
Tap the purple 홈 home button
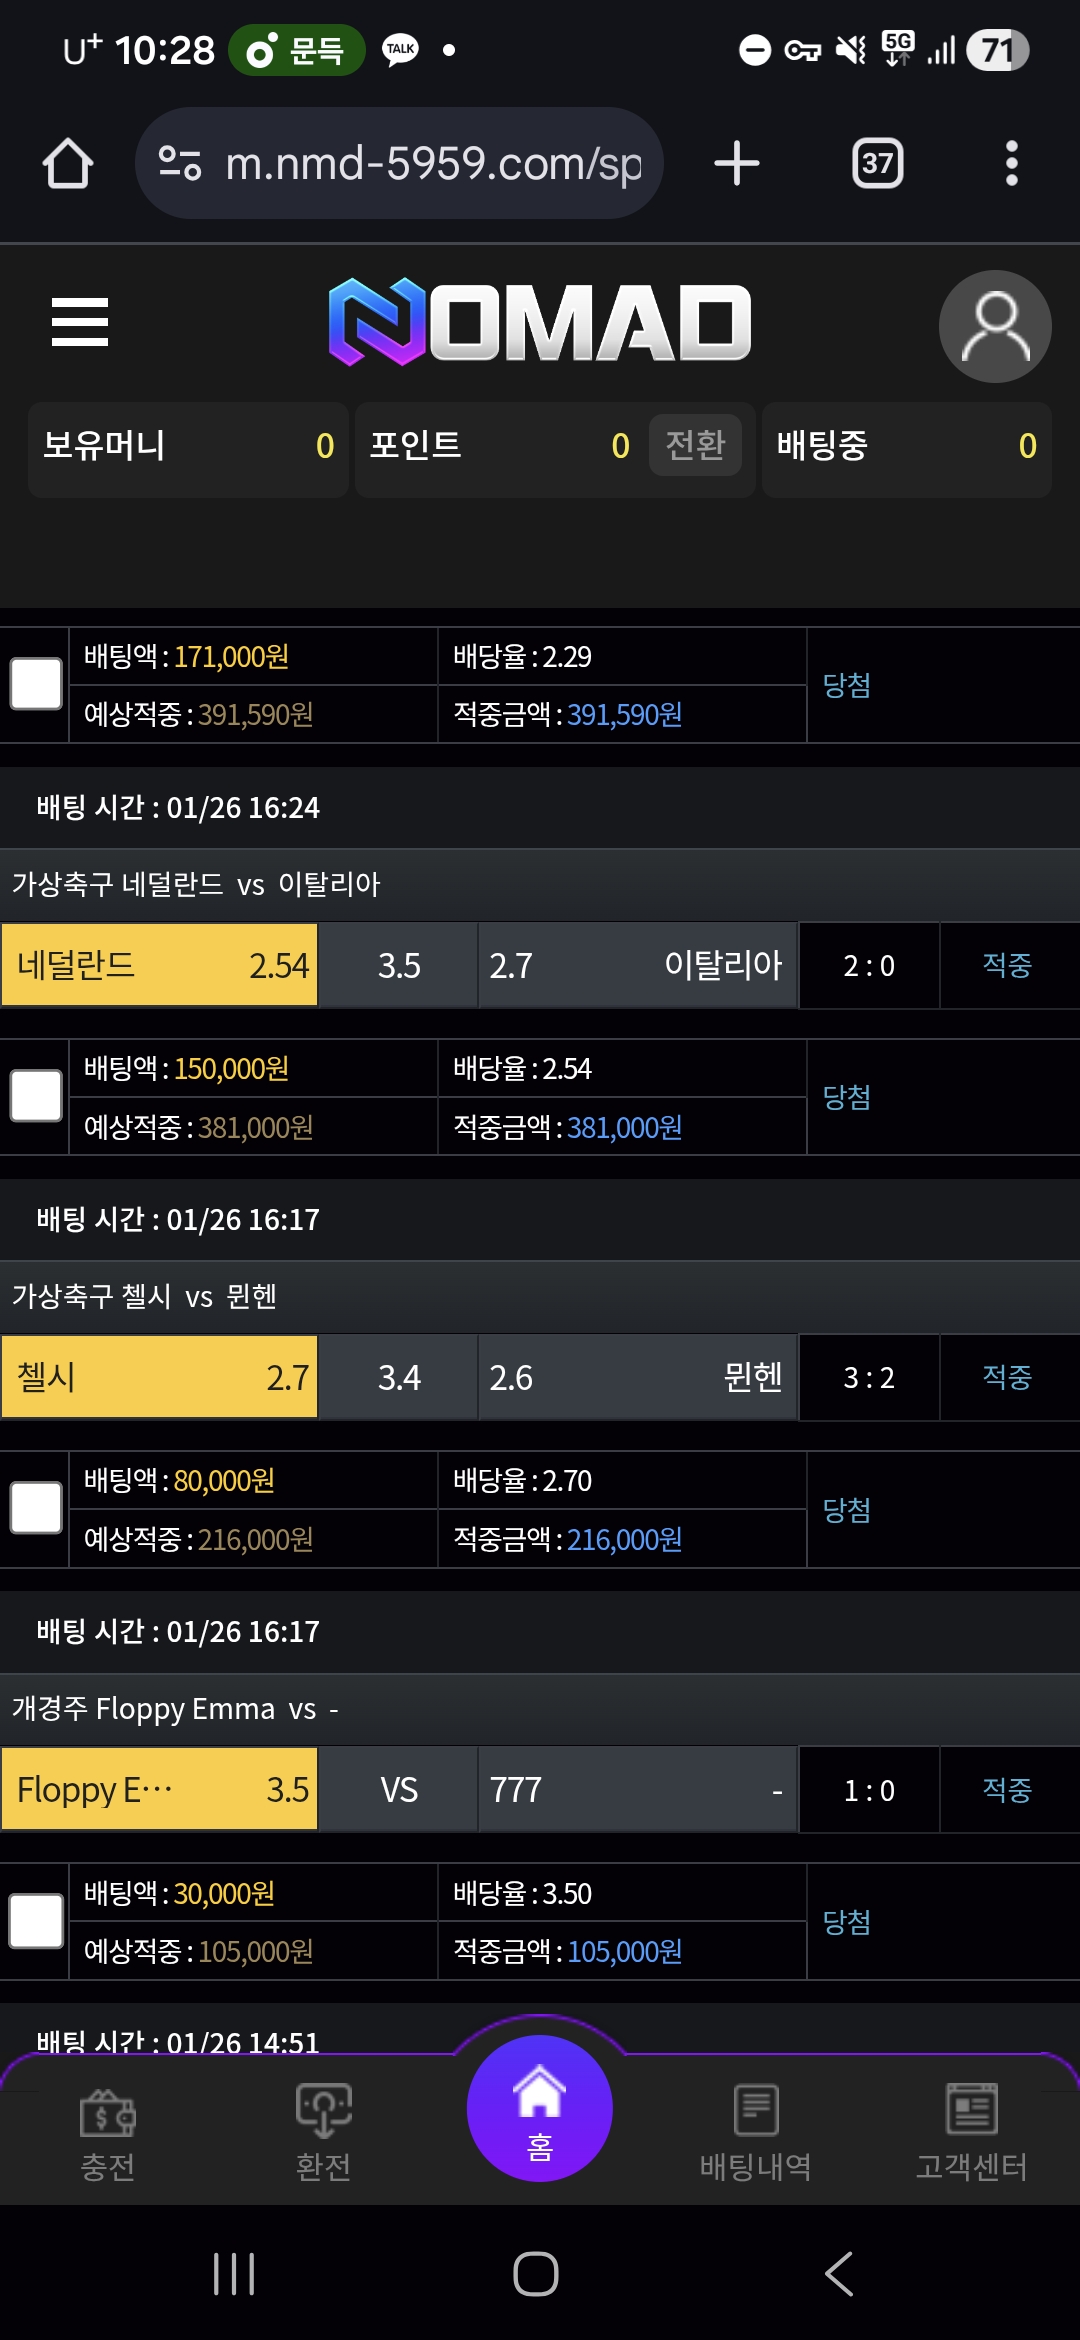click(x=539, y=2110)
